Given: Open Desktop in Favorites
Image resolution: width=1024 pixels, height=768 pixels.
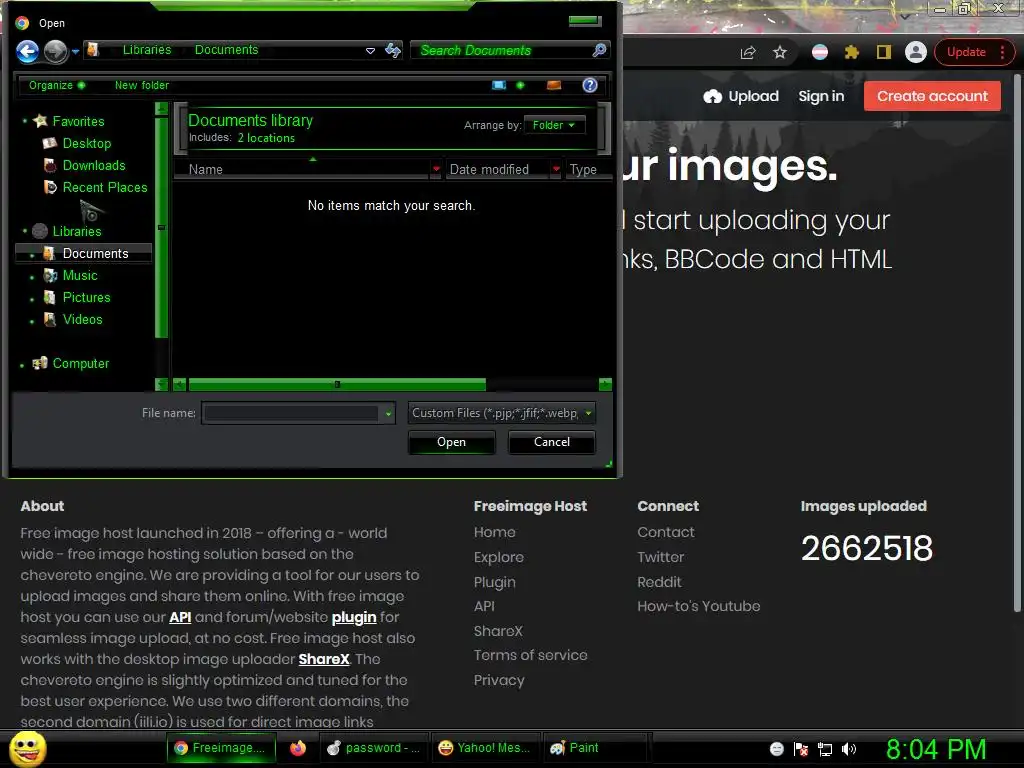Looking at the screenshot, I should tap(86, 143).
